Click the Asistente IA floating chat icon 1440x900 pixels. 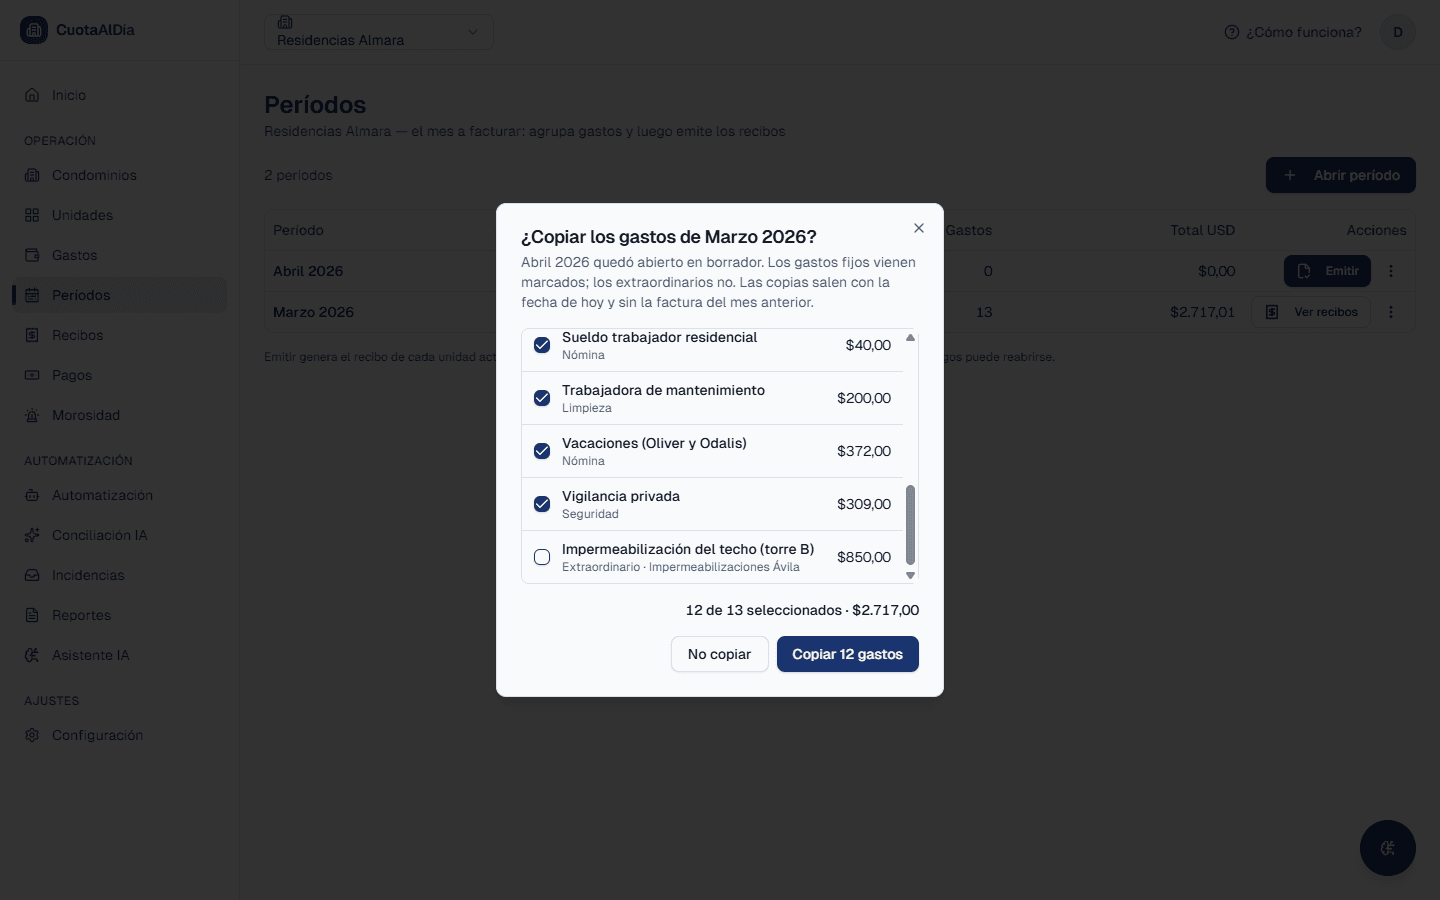[1387, 848]
